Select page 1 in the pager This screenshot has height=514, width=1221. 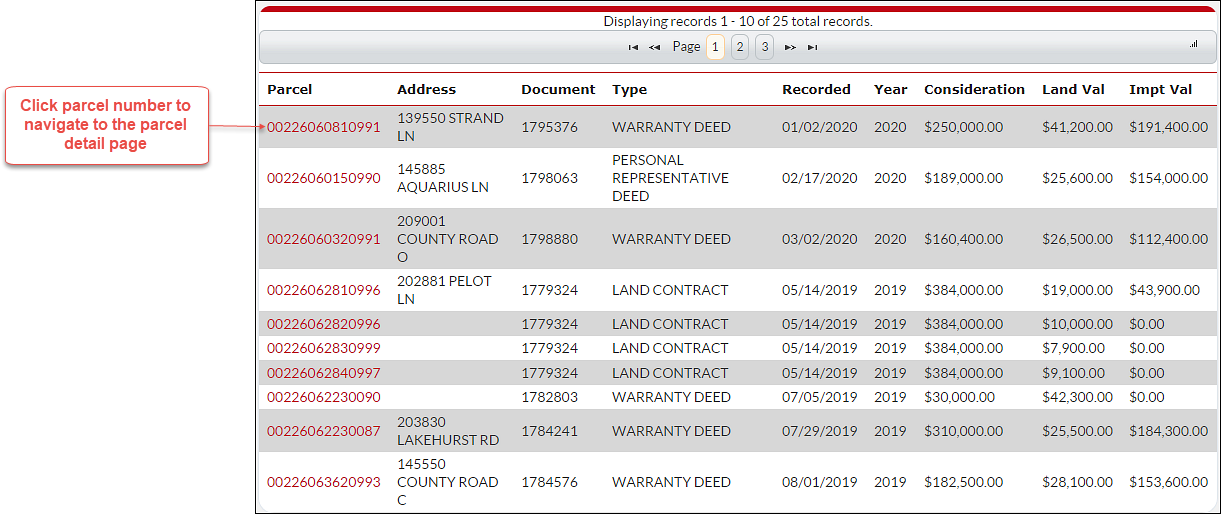coord(715,47)
